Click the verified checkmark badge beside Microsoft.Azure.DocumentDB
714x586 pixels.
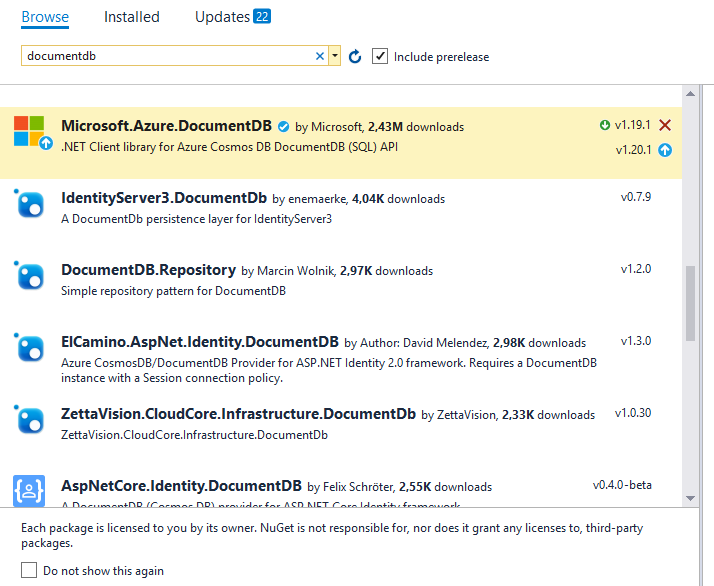coord(283,127)
